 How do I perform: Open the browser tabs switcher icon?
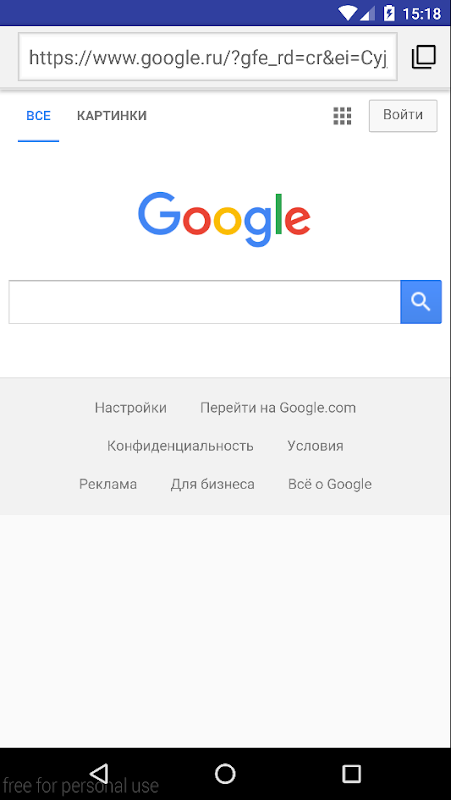(424, 57)
